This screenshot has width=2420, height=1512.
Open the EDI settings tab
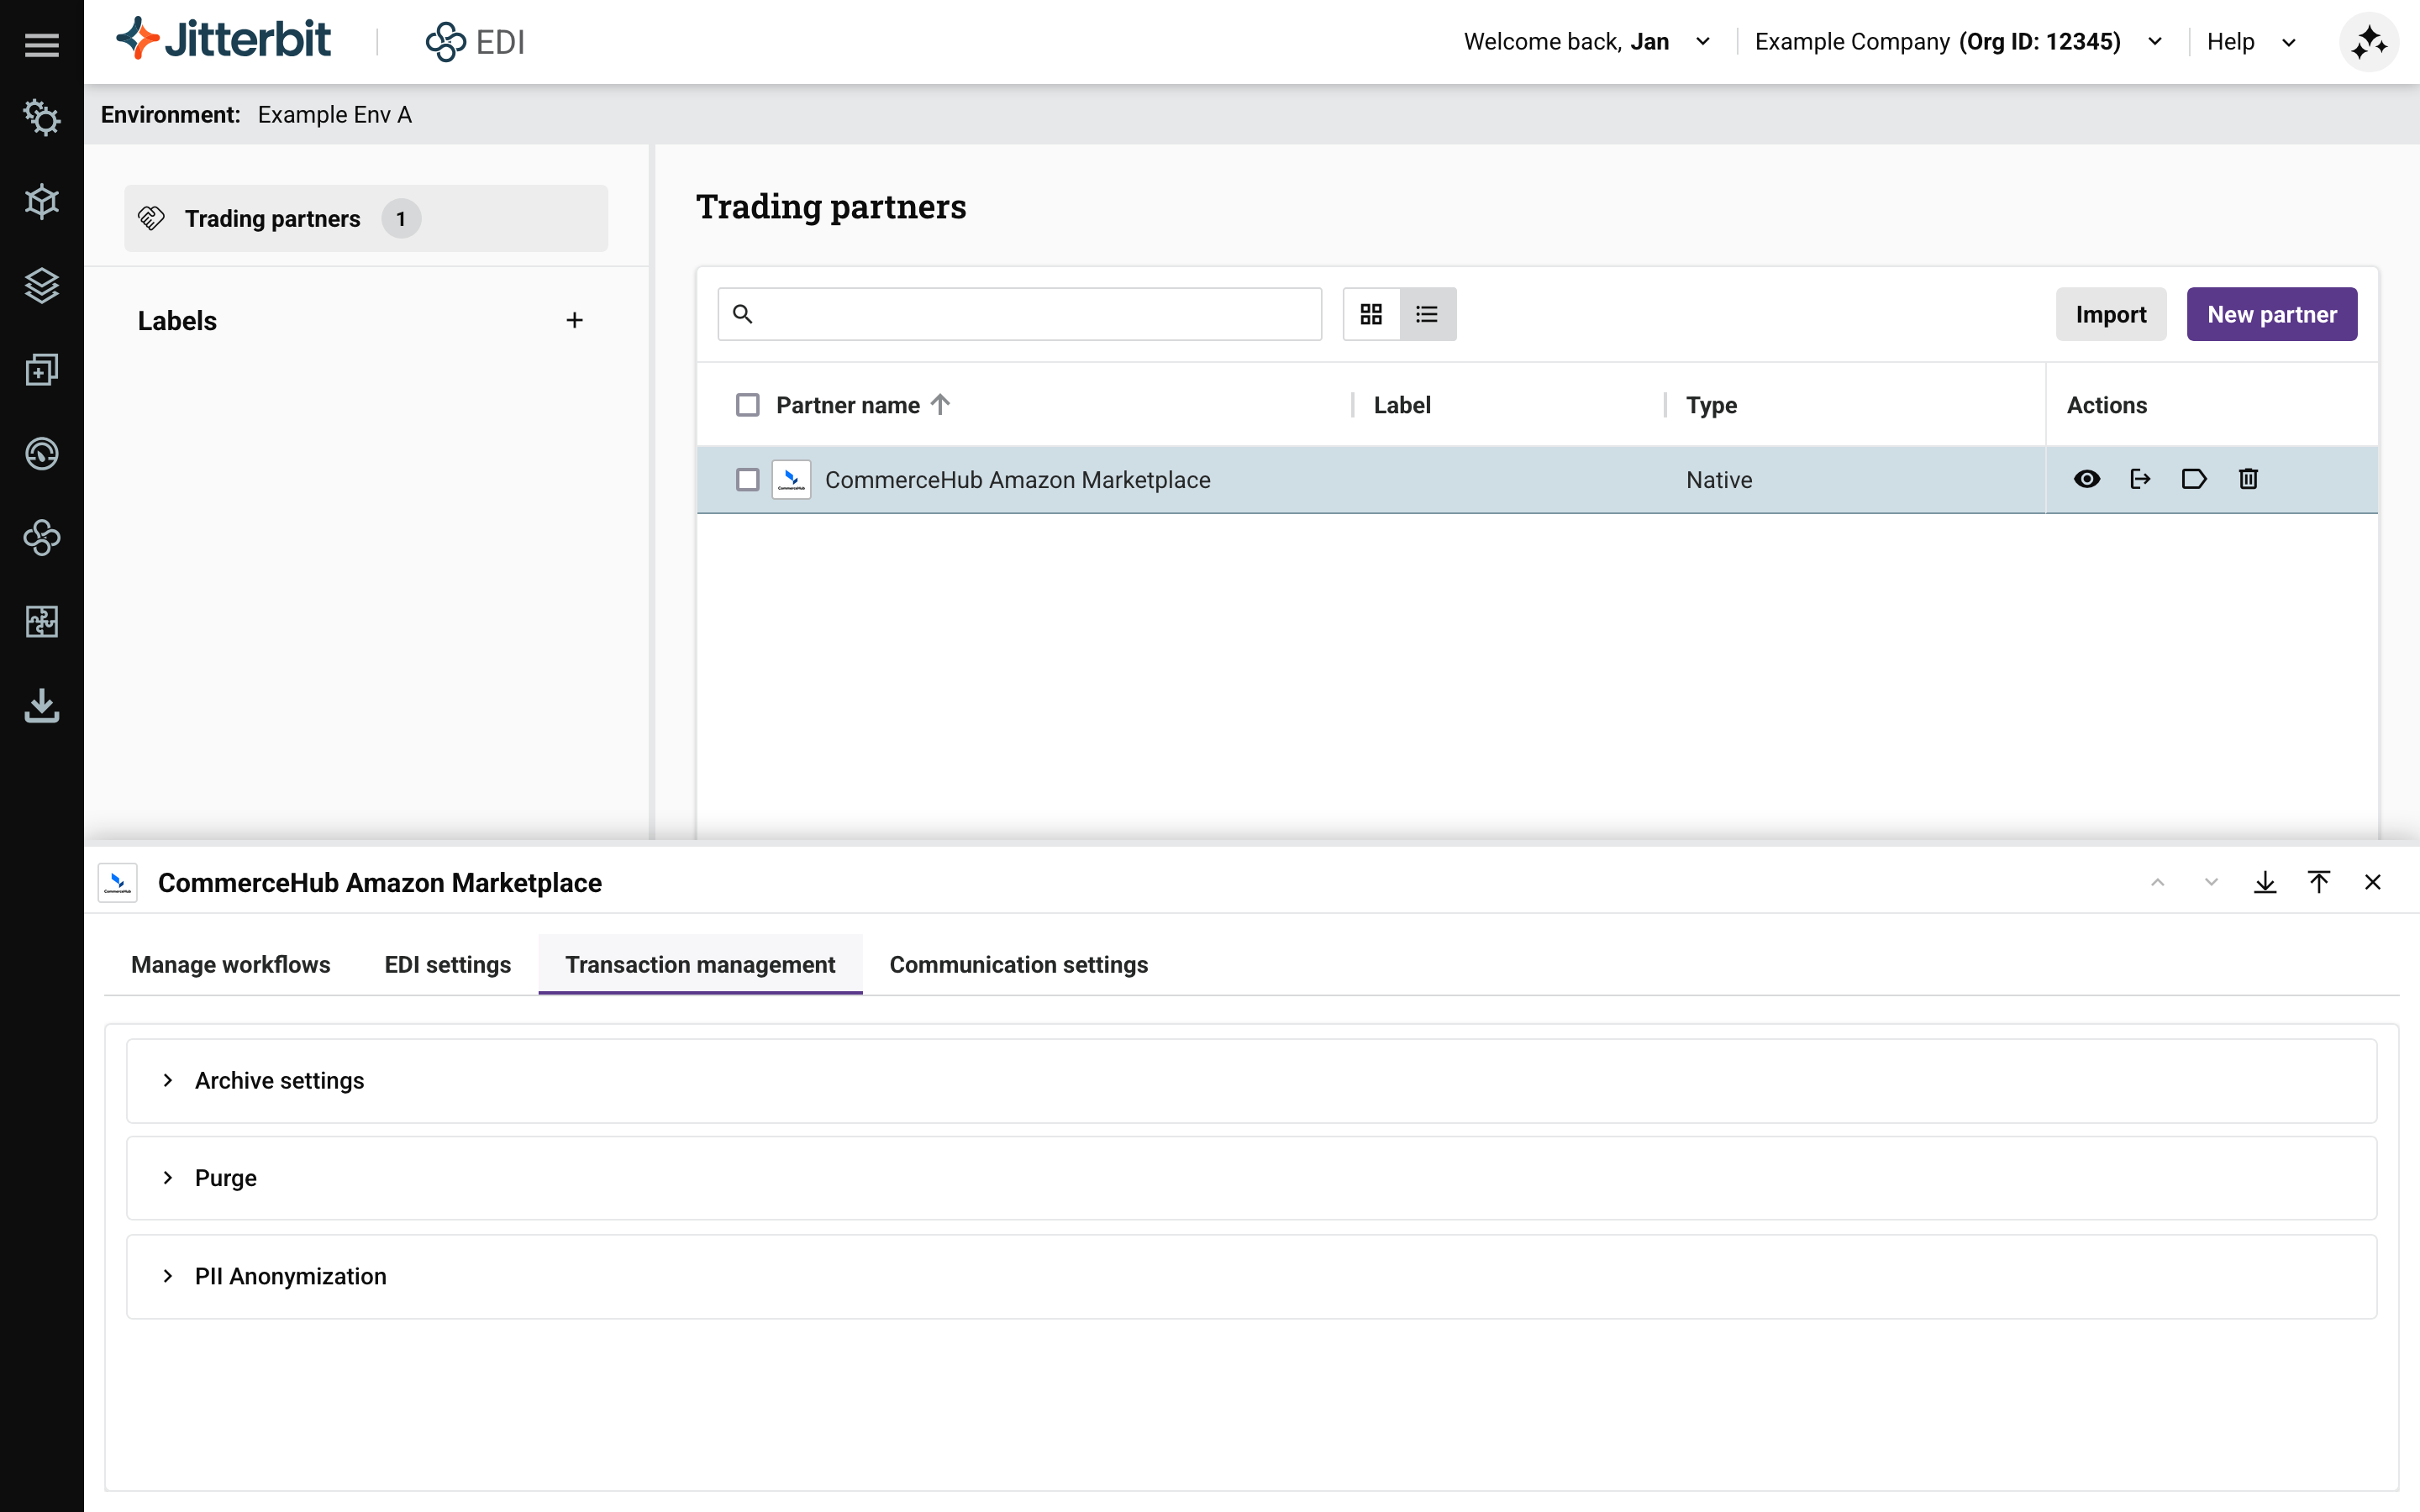click(x=447, y=964)
